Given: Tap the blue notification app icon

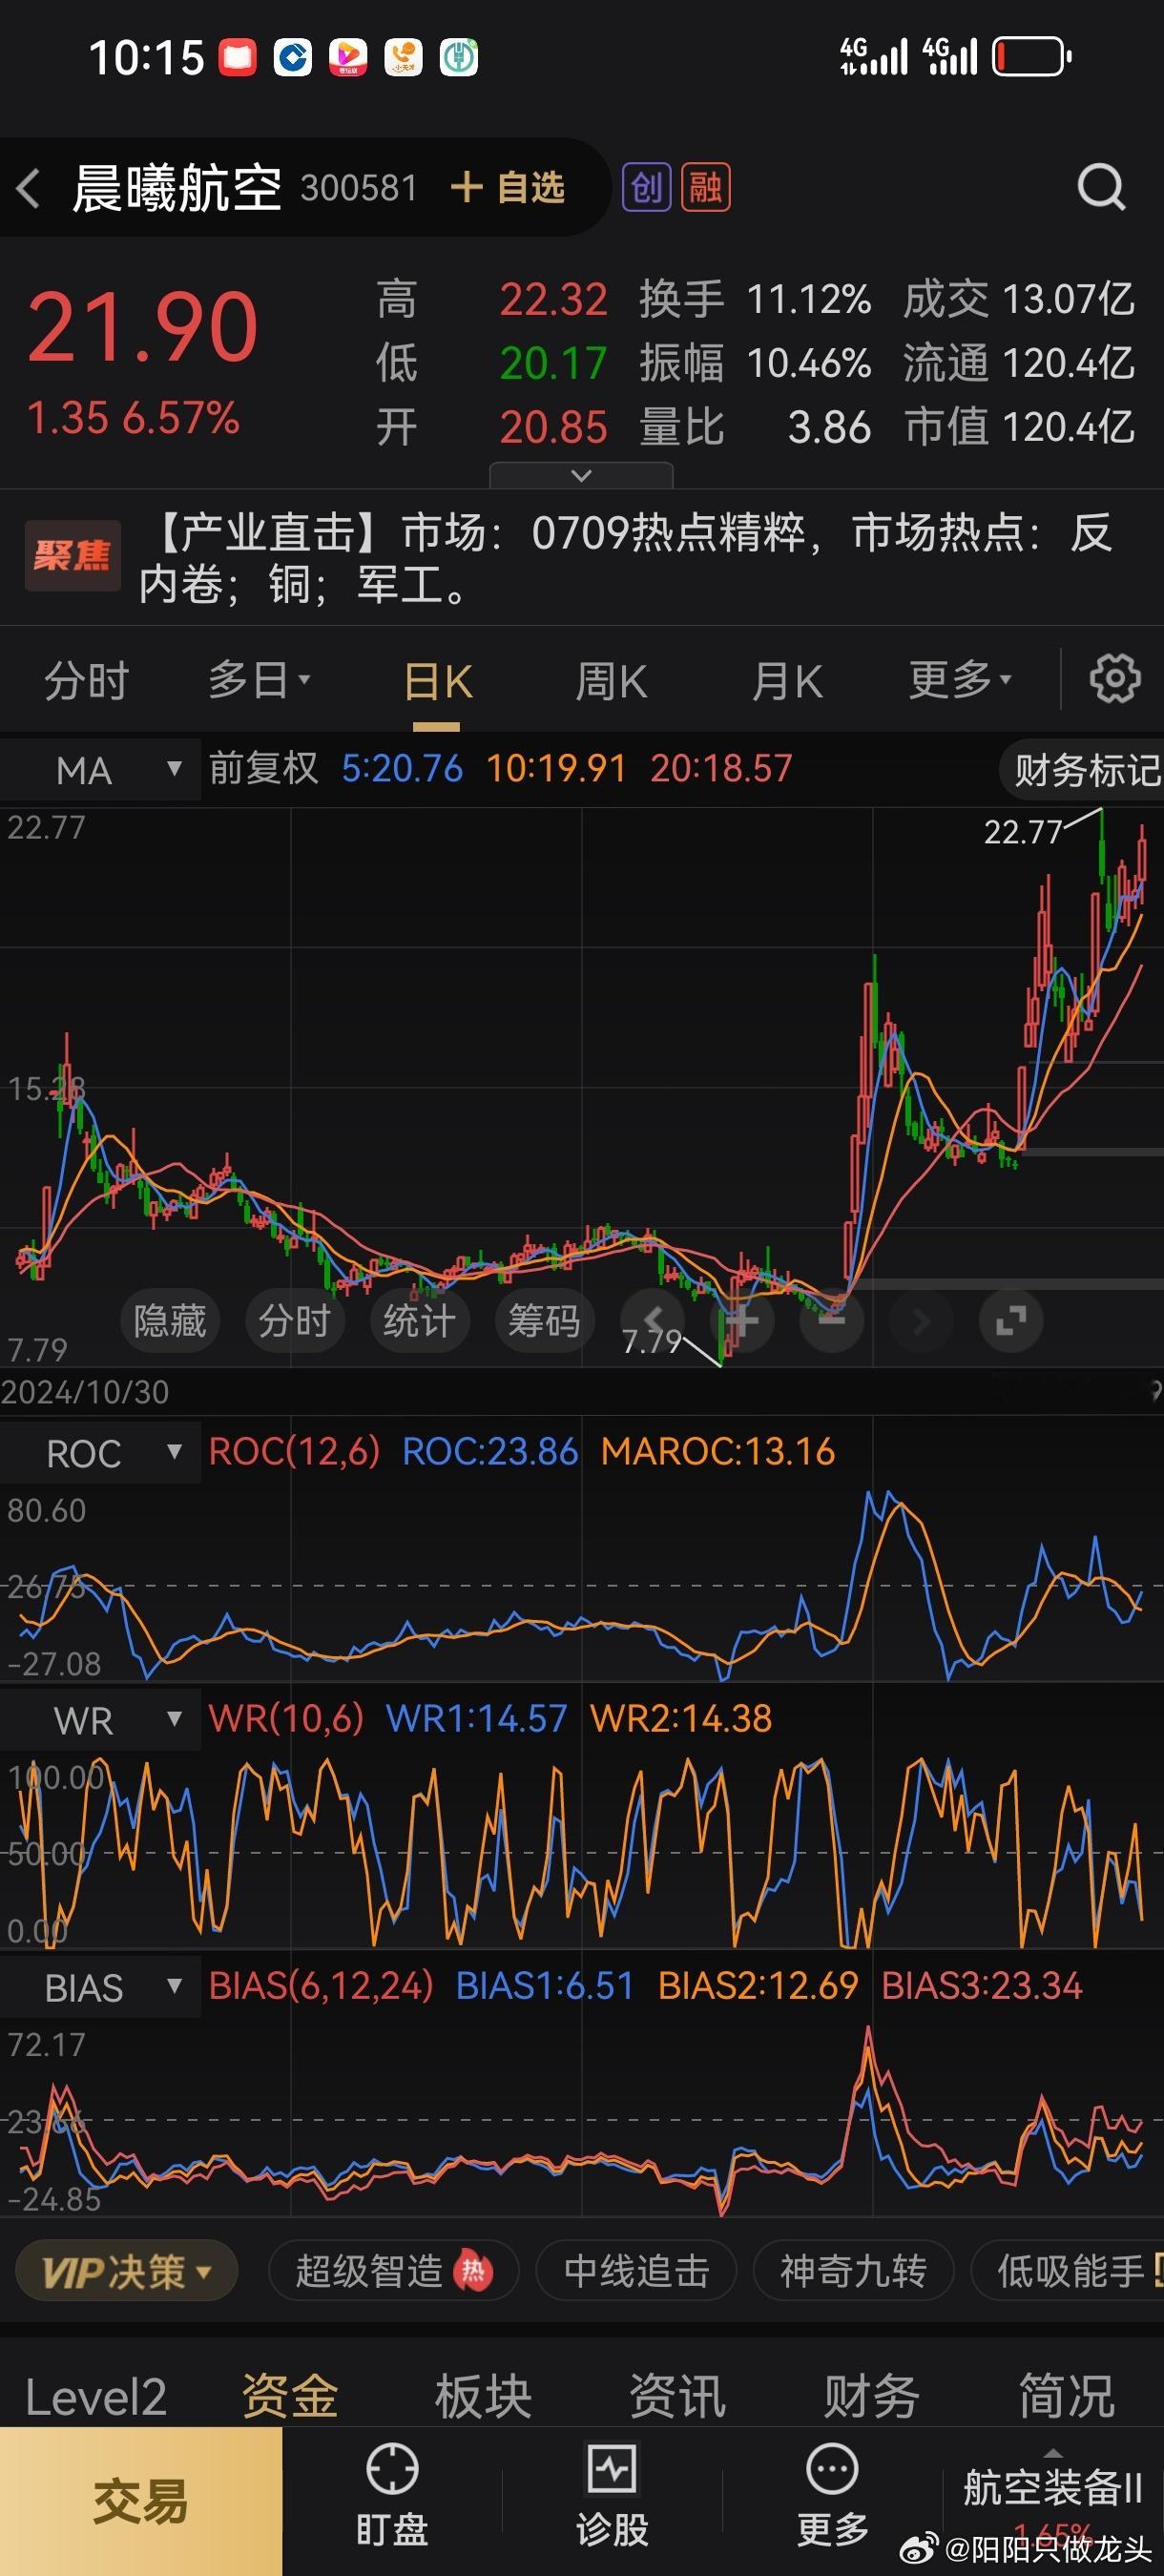Looking at the screenshot, I should [x=293, y=57].
